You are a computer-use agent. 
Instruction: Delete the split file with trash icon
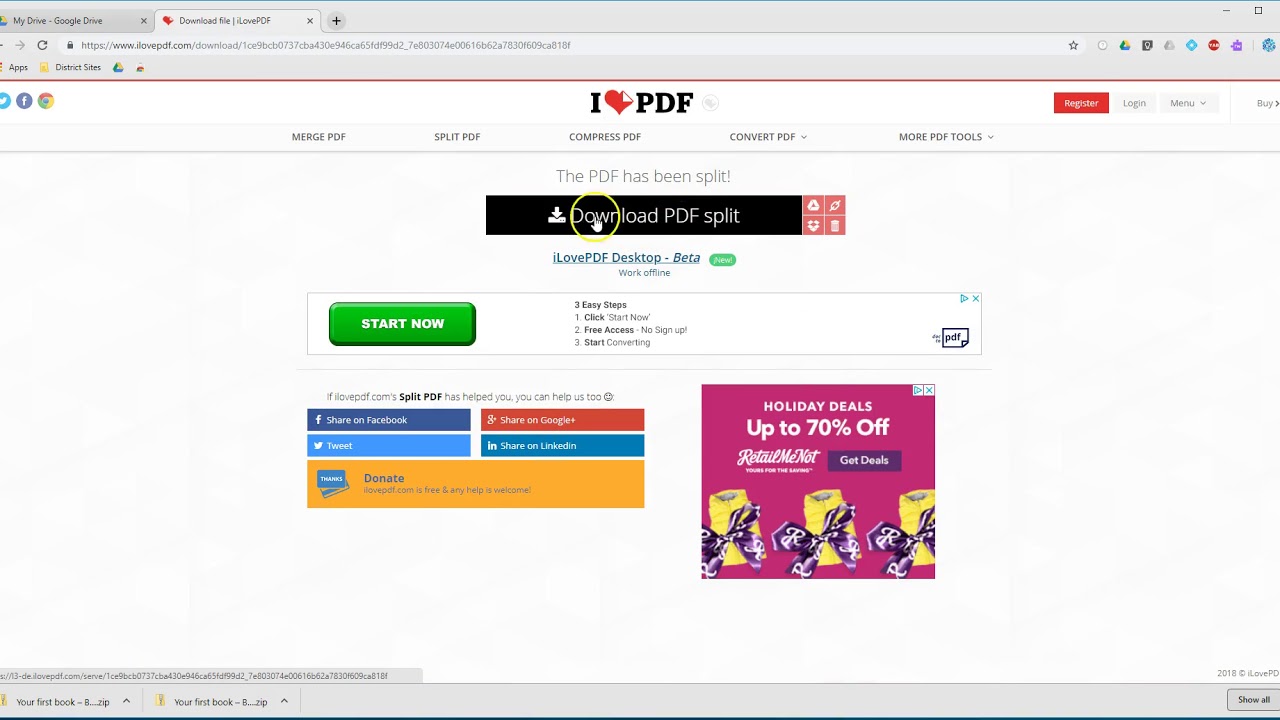pyautogui.click(x=835, y=226)
